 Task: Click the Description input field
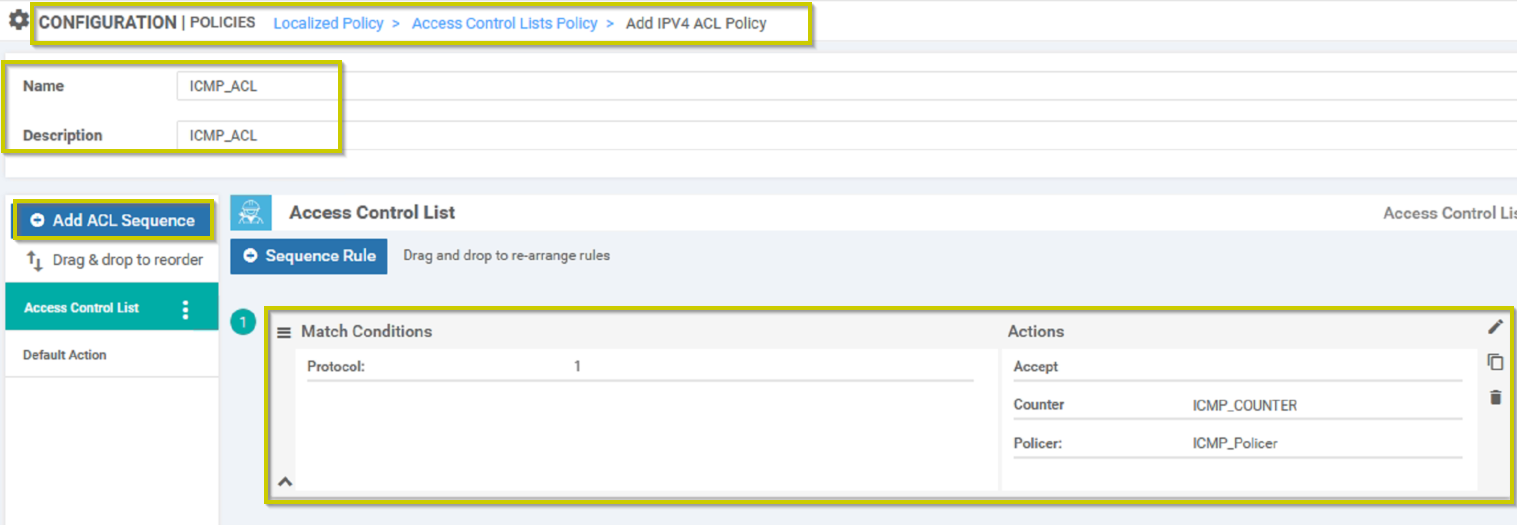pyautogui.click(x=846, y=135)
